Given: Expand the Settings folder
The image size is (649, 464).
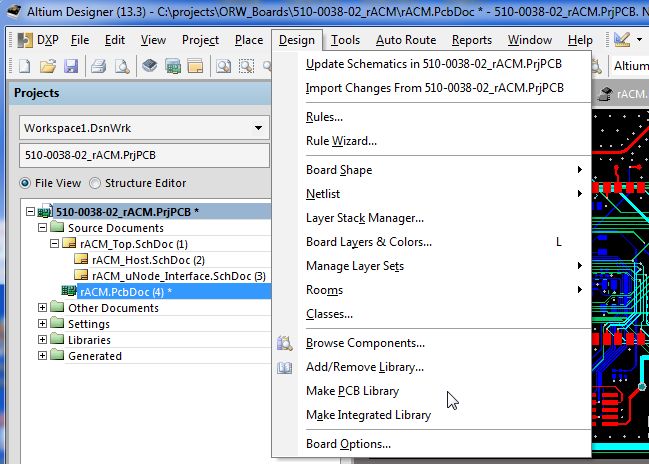Looking at the screenshot, I should [42, 324].
